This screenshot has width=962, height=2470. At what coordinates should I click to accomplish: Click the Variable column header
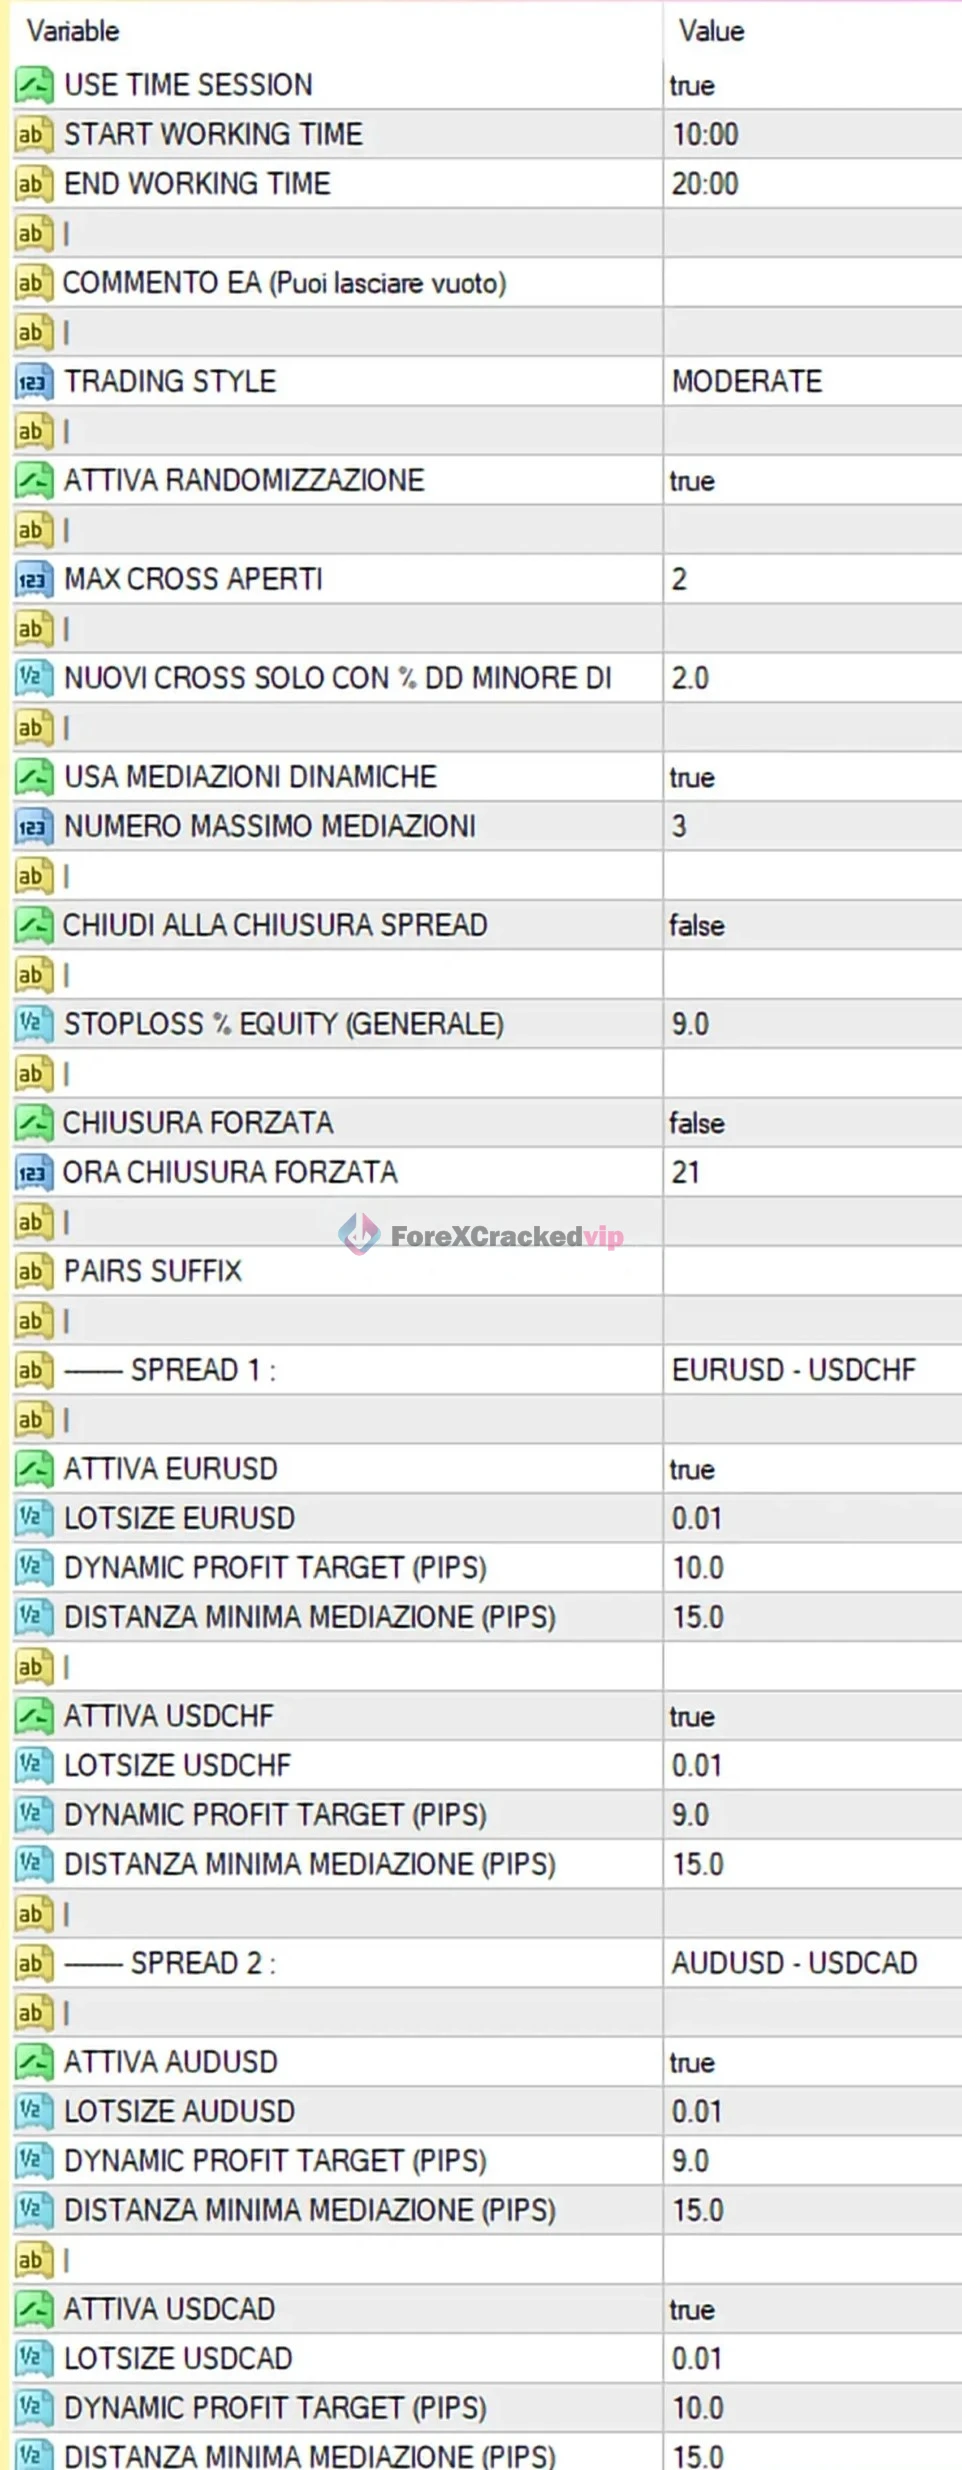point(73,31)
